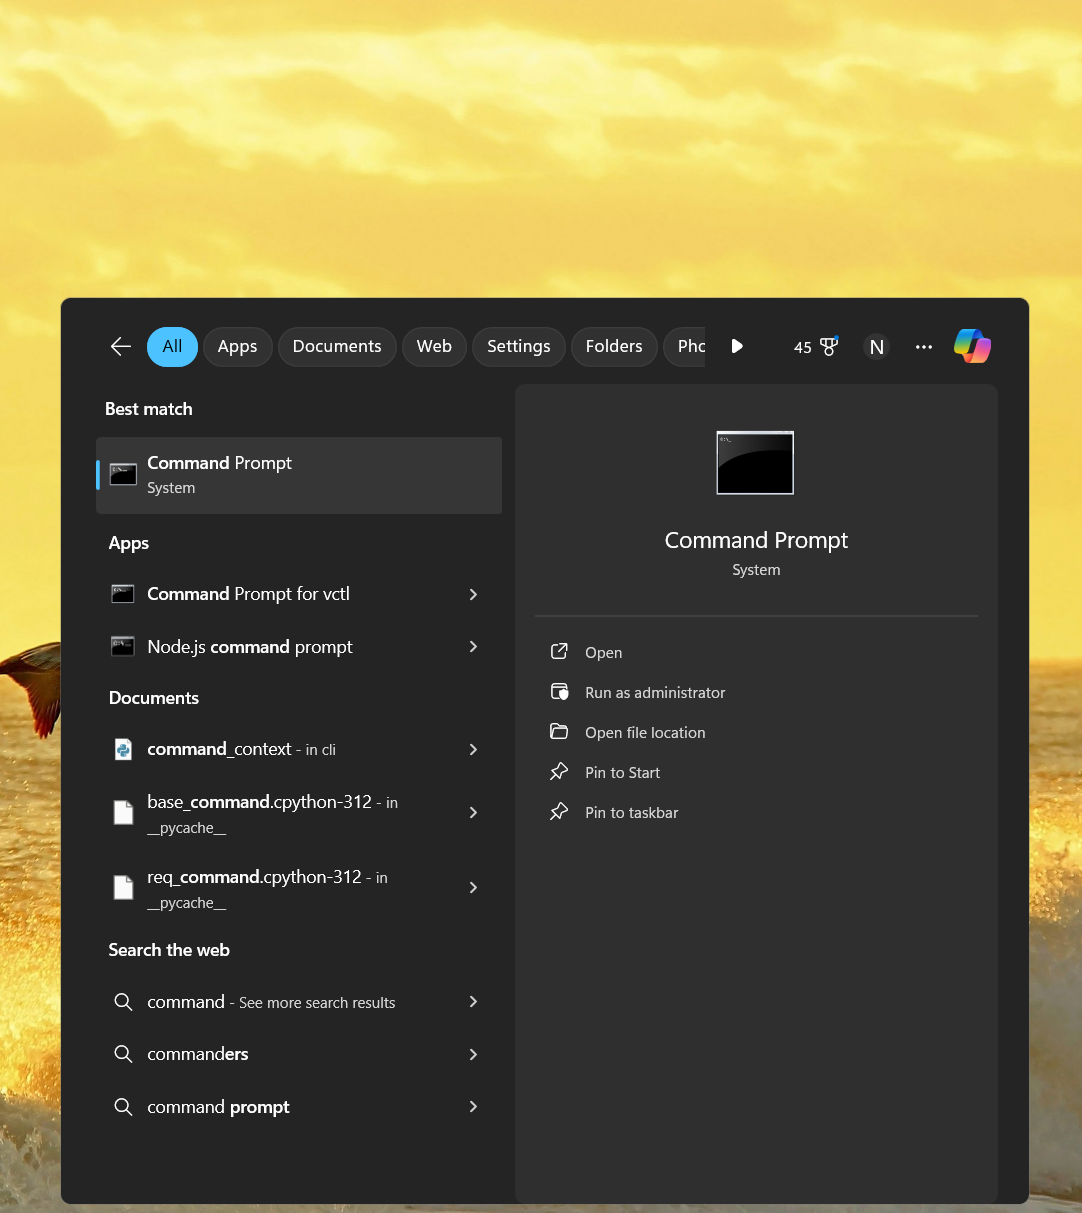The image size is (1082, 1213).
Task: Click the Folders search filter
Action: (614, 346)
